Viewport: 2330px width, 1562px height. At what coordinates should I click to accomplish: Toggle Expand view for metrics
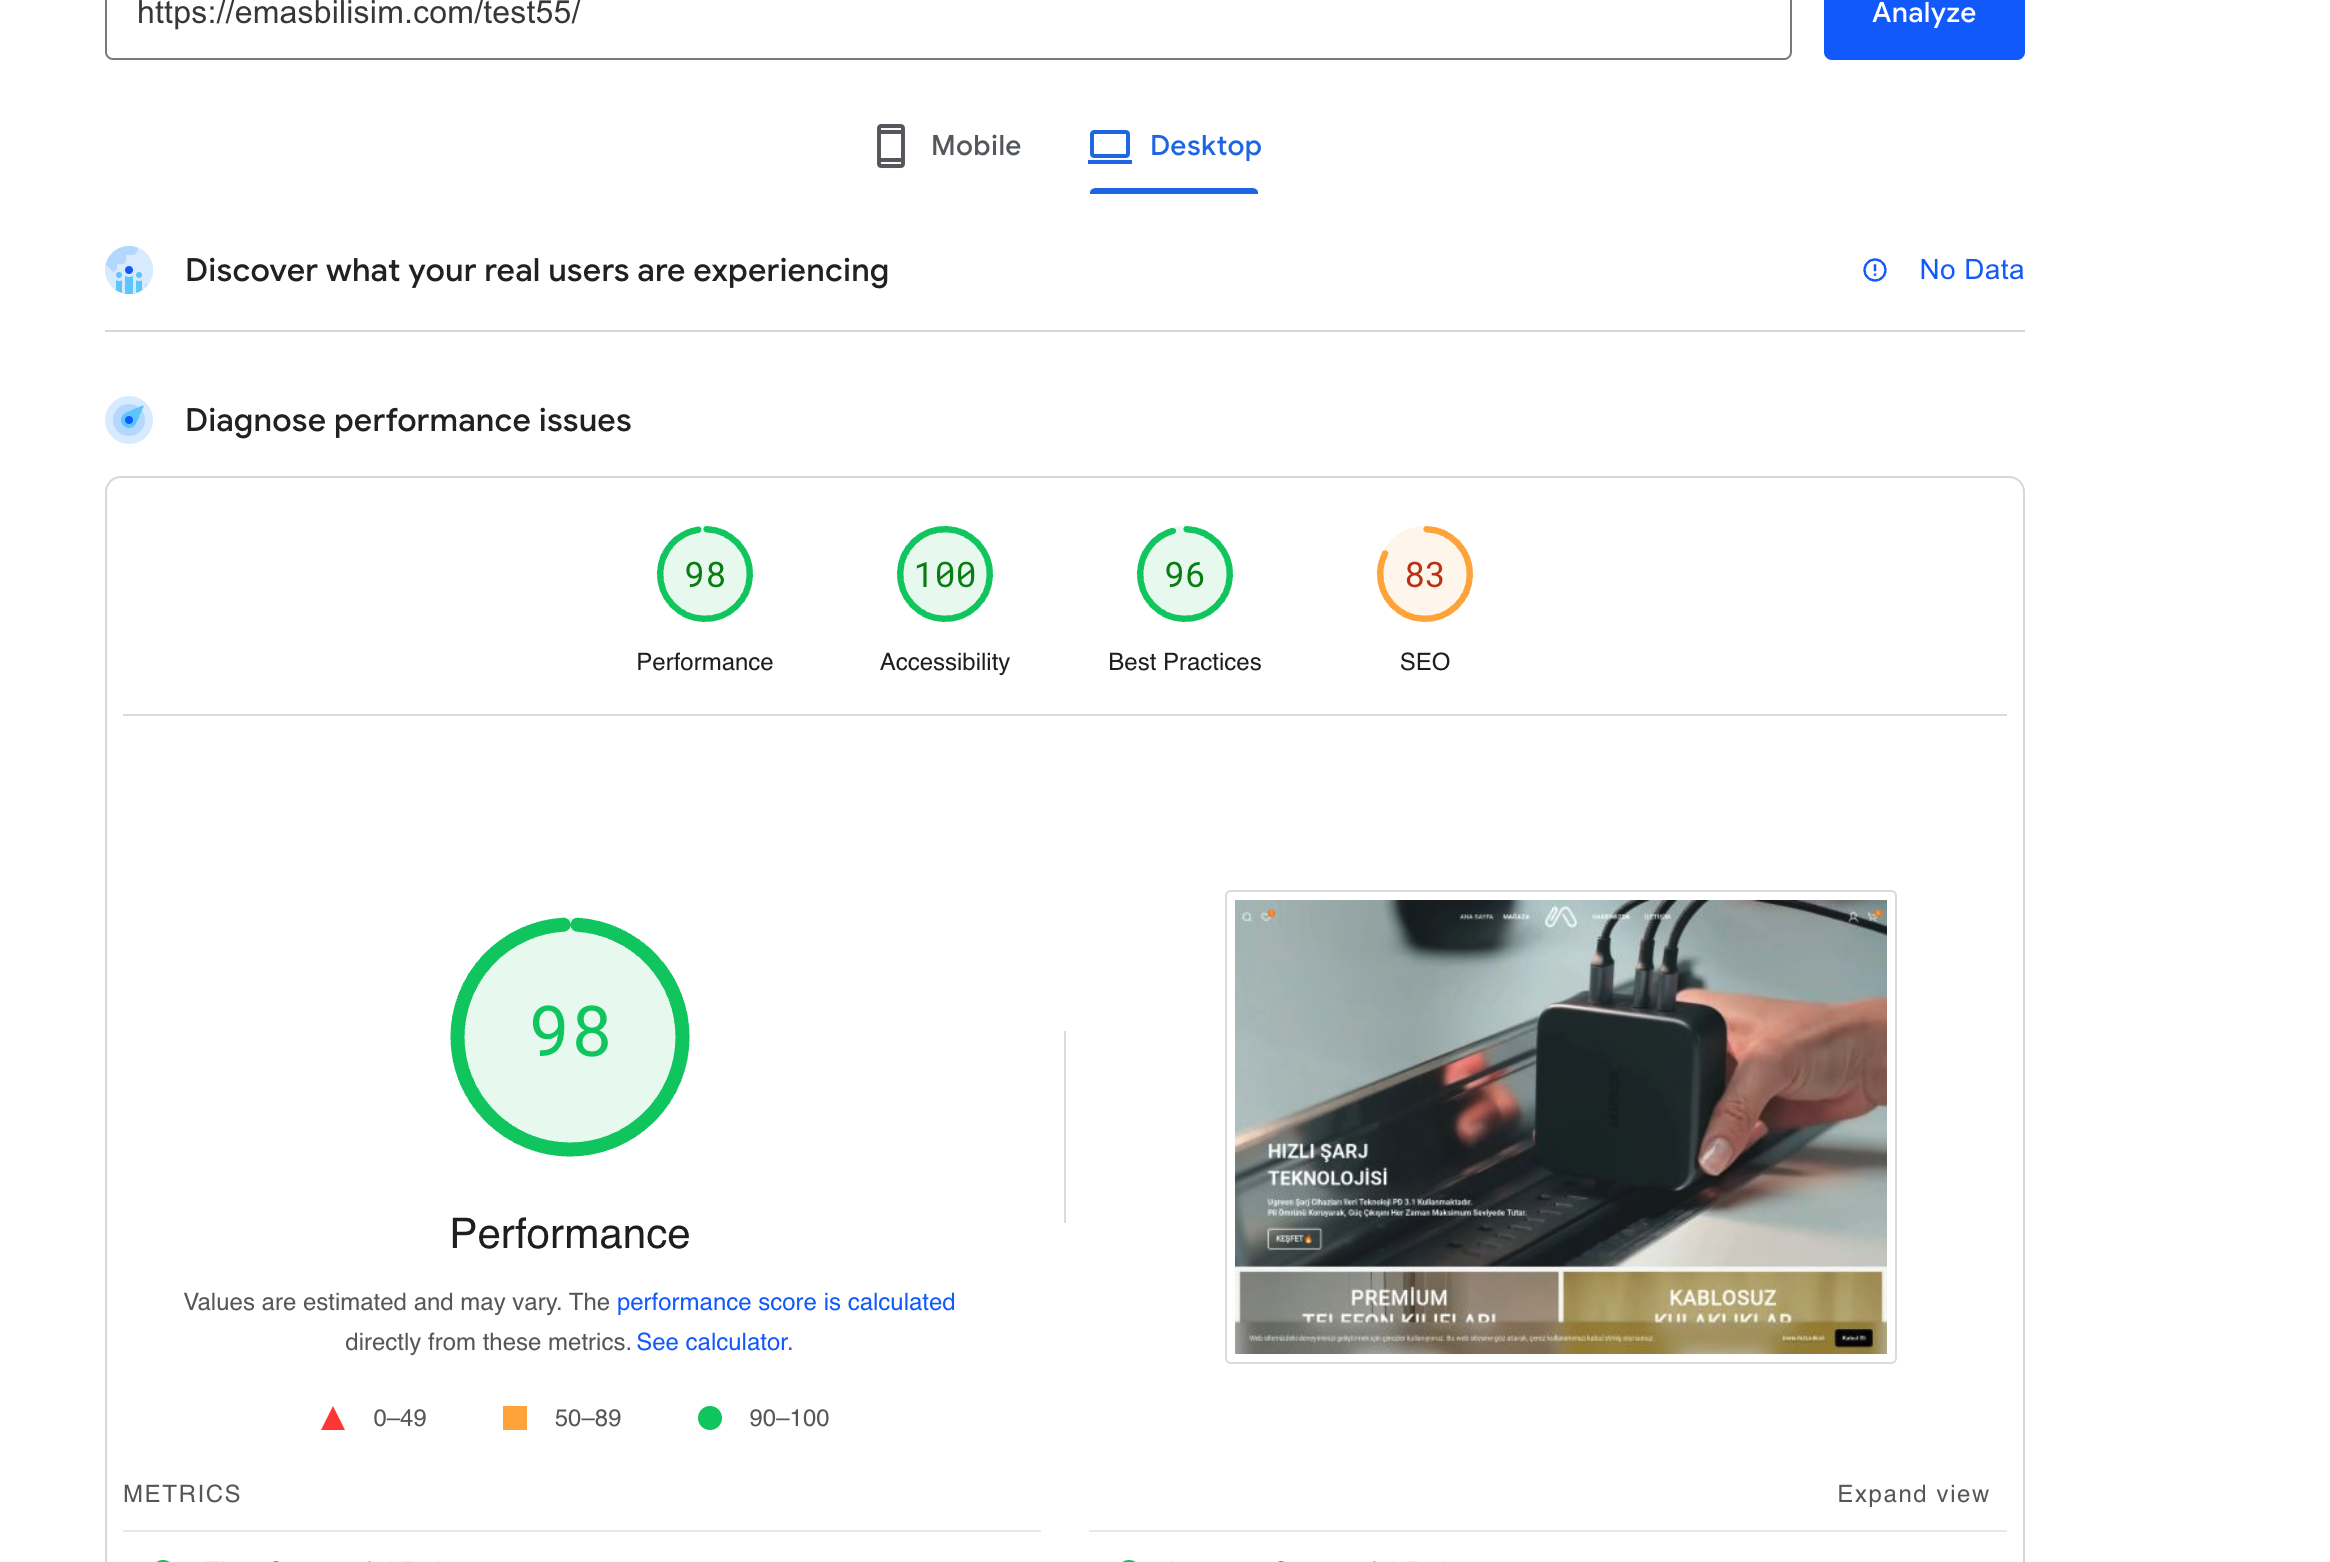point(1912,1494)
